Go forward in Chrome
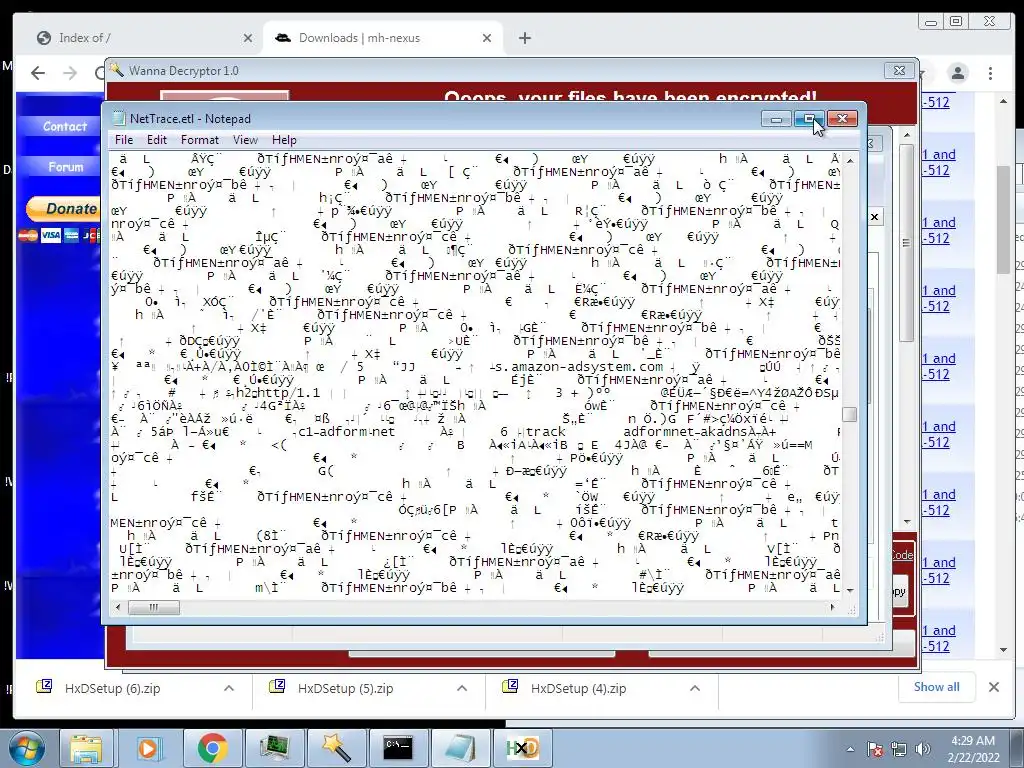The image size is (1024, 768). tap(70, 73)
